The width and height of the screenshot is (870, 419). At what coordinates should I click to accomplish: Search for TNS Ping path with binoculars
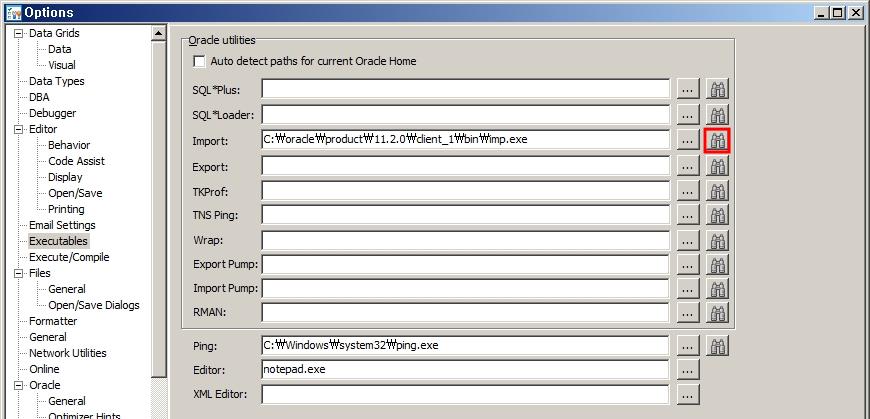(717, 216)
